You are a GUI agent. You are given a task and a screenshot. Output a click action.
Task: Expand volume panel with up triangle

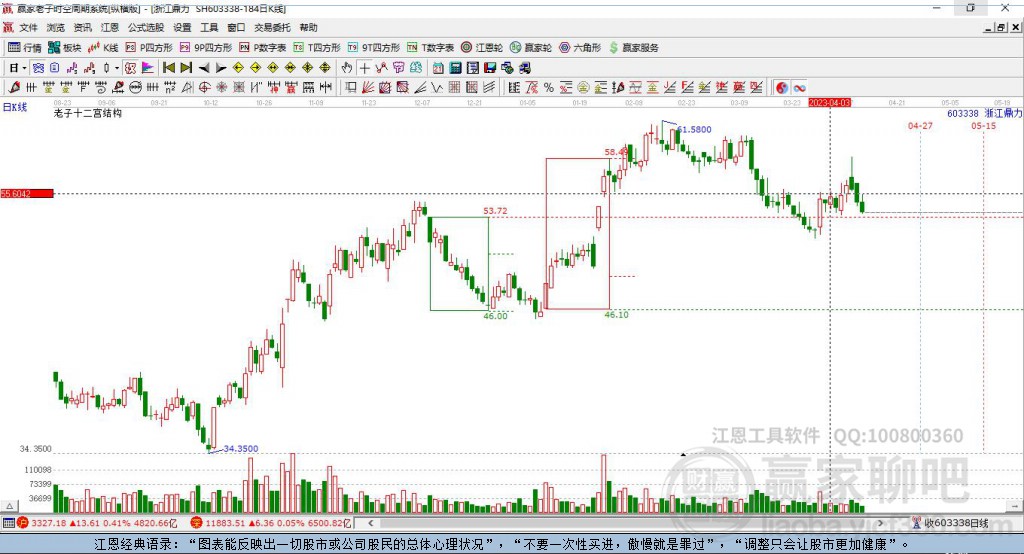point(9,506)
